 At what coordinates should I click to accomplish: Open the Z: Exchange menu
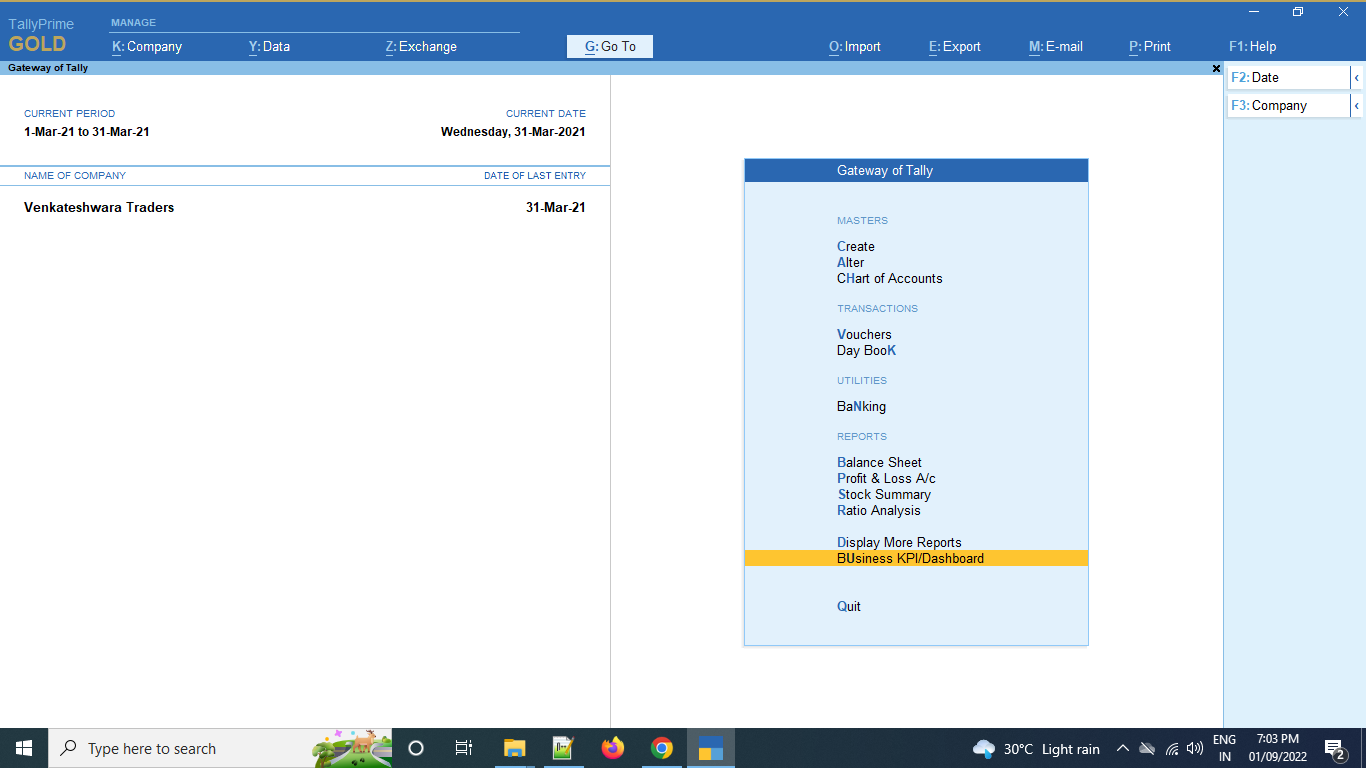coord(421,46)
